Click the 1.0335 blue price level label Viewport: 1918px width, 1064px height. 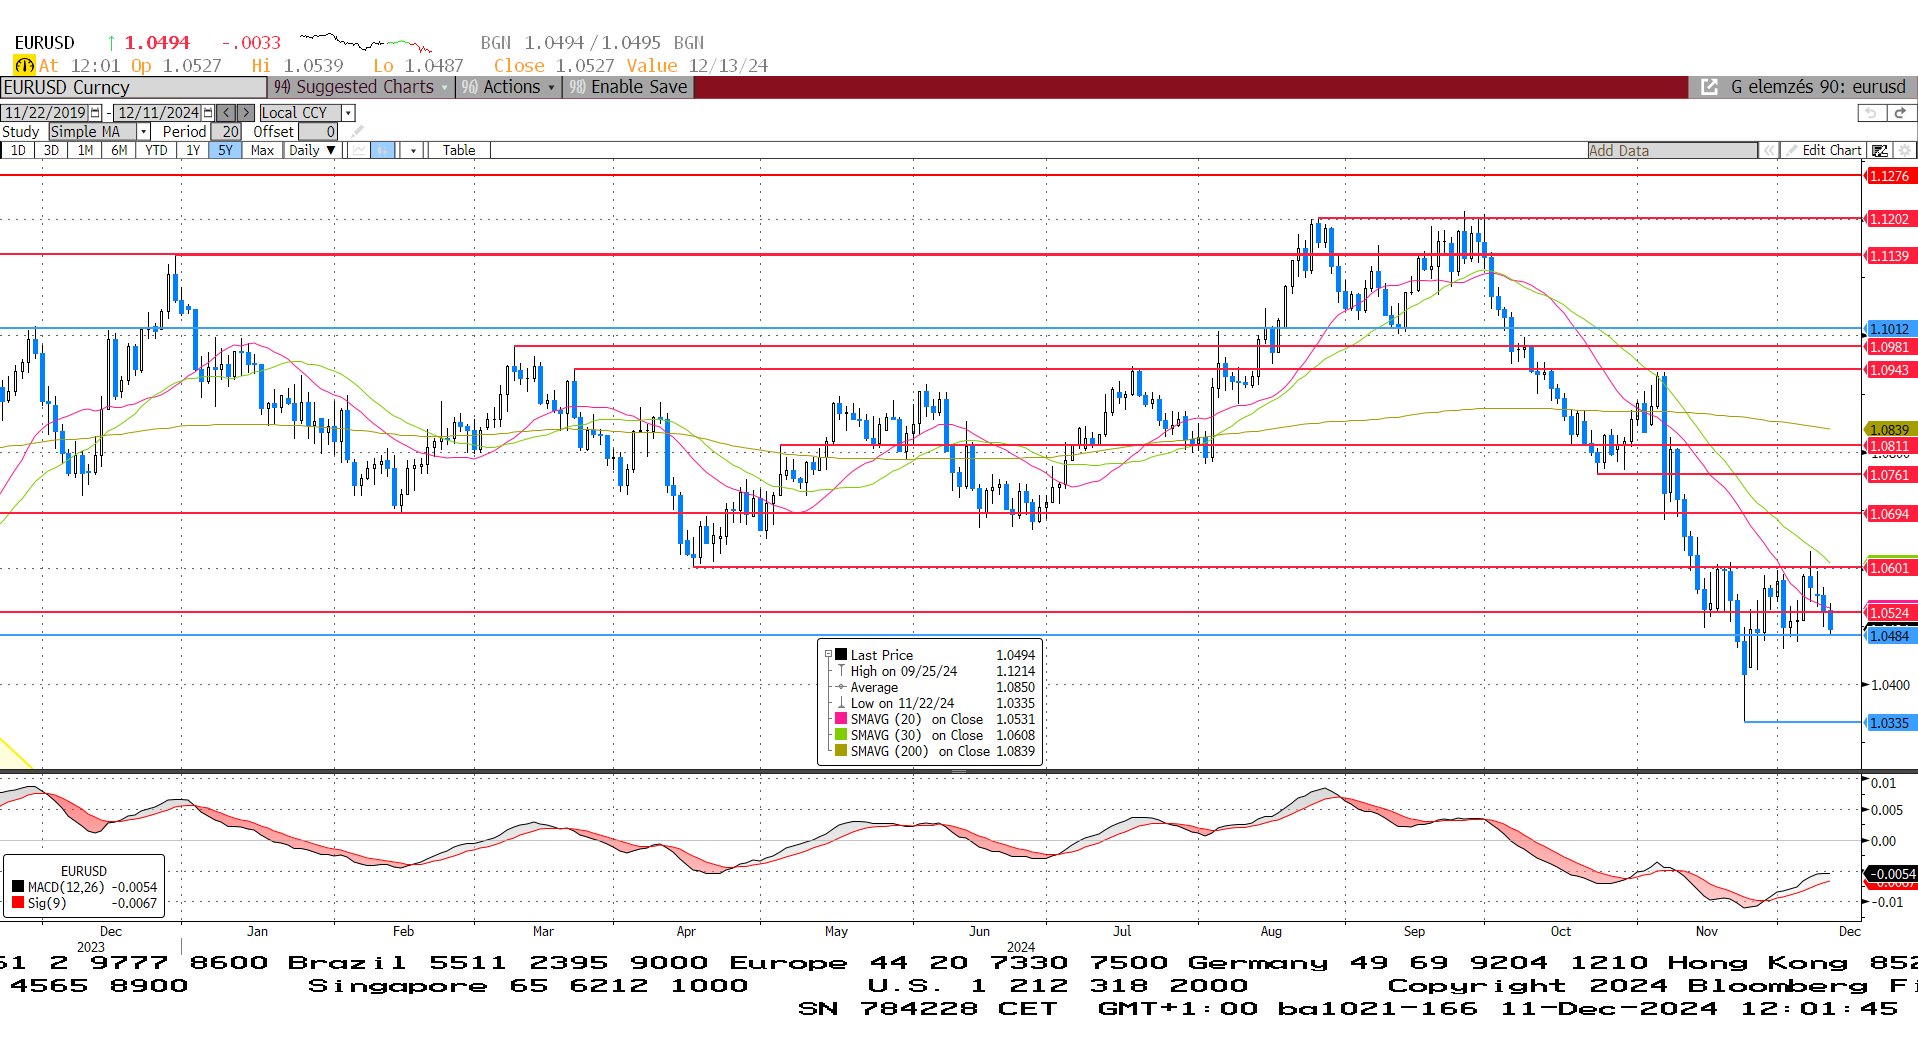(1889, 723)
